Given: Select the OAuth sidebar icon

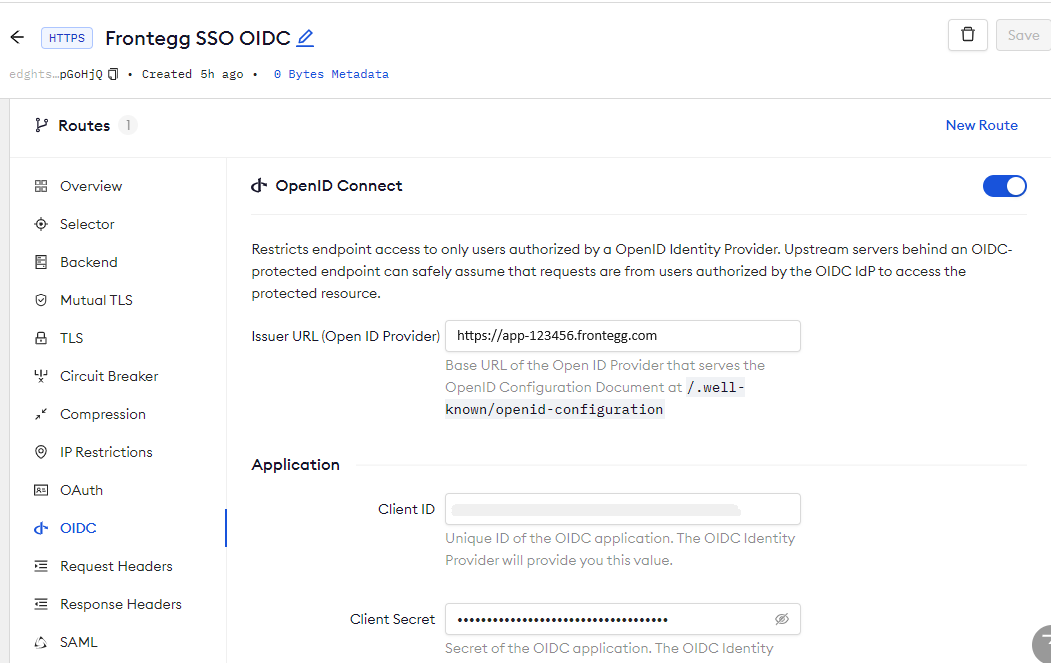Looking at the screenshot, I should tap(40, 489).
